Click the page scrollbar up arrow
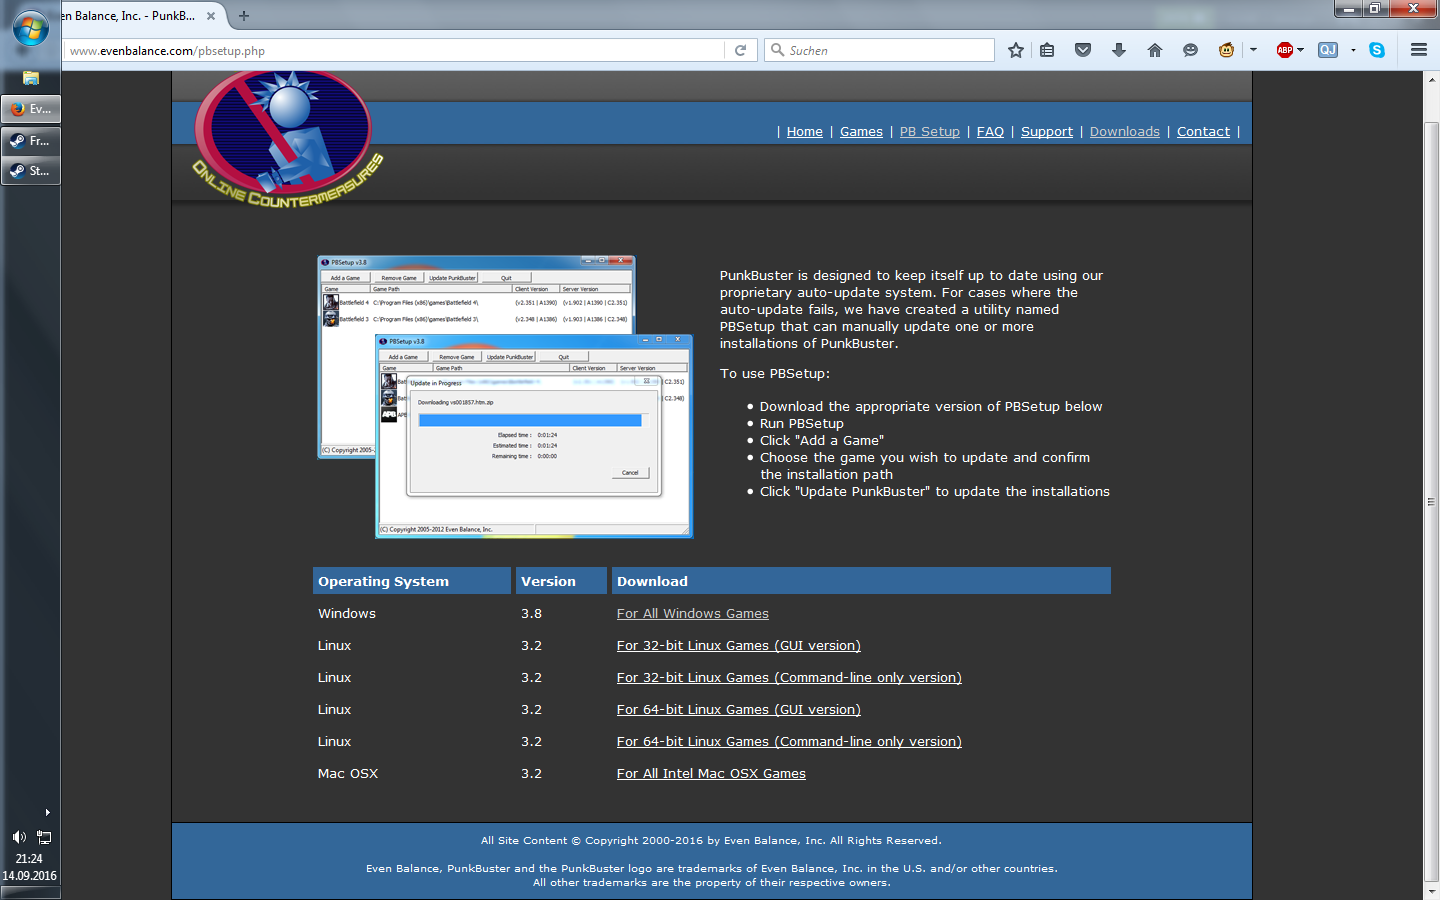The height and width of the screenshot is (900, 1440). click(1431, 78)
